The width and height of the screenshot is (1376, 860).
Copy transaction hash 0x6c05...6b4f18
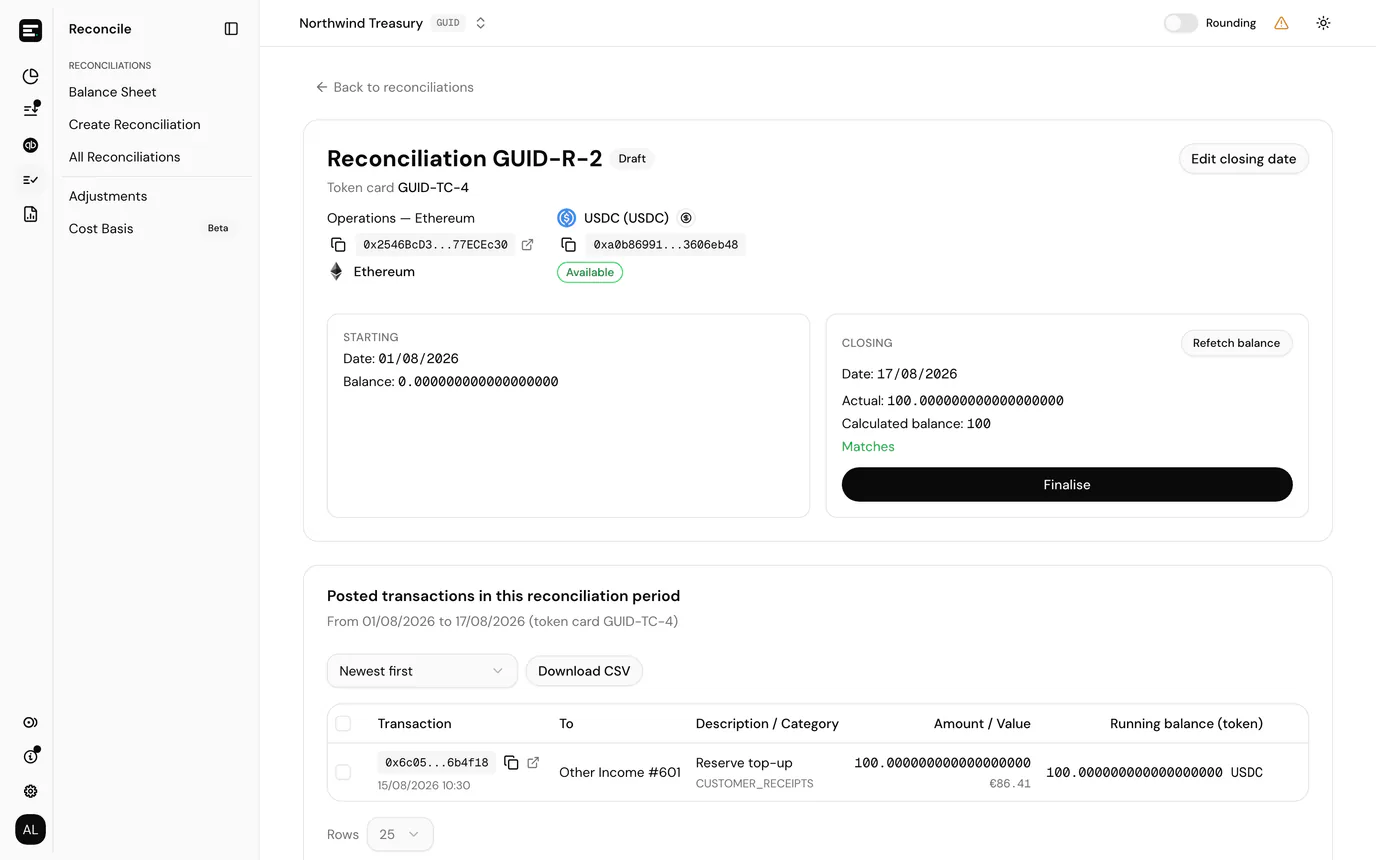coord(511,763)
